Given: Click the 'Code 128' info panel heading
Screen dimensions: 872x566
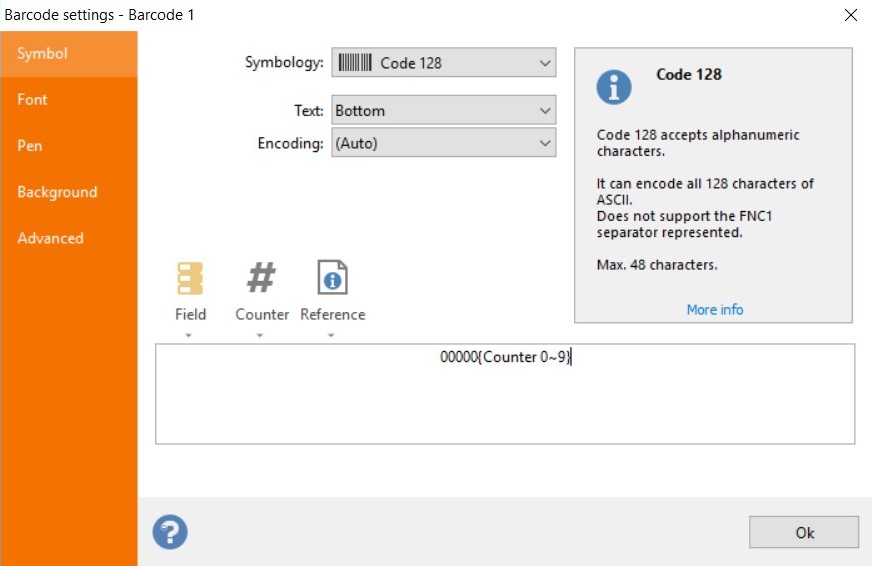Looking at the screenshot, I should (688, 74).
